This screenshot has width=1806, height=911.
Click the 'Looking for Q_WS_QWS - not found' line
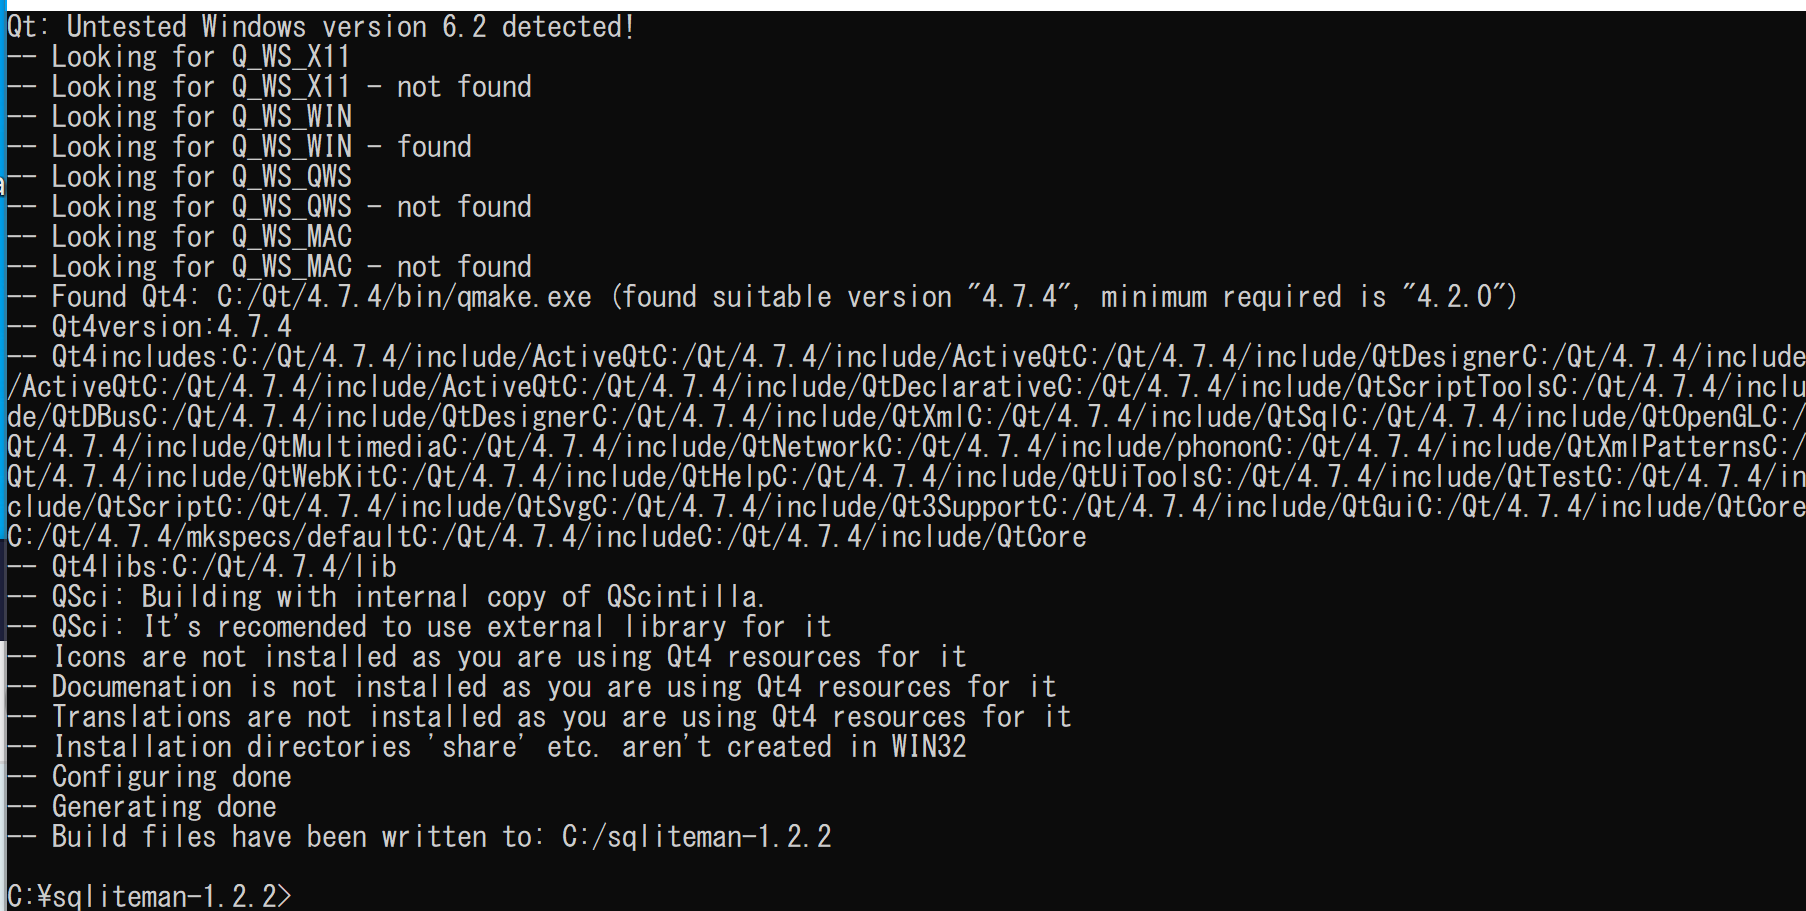pyautogui.click(x=270, y=207)
